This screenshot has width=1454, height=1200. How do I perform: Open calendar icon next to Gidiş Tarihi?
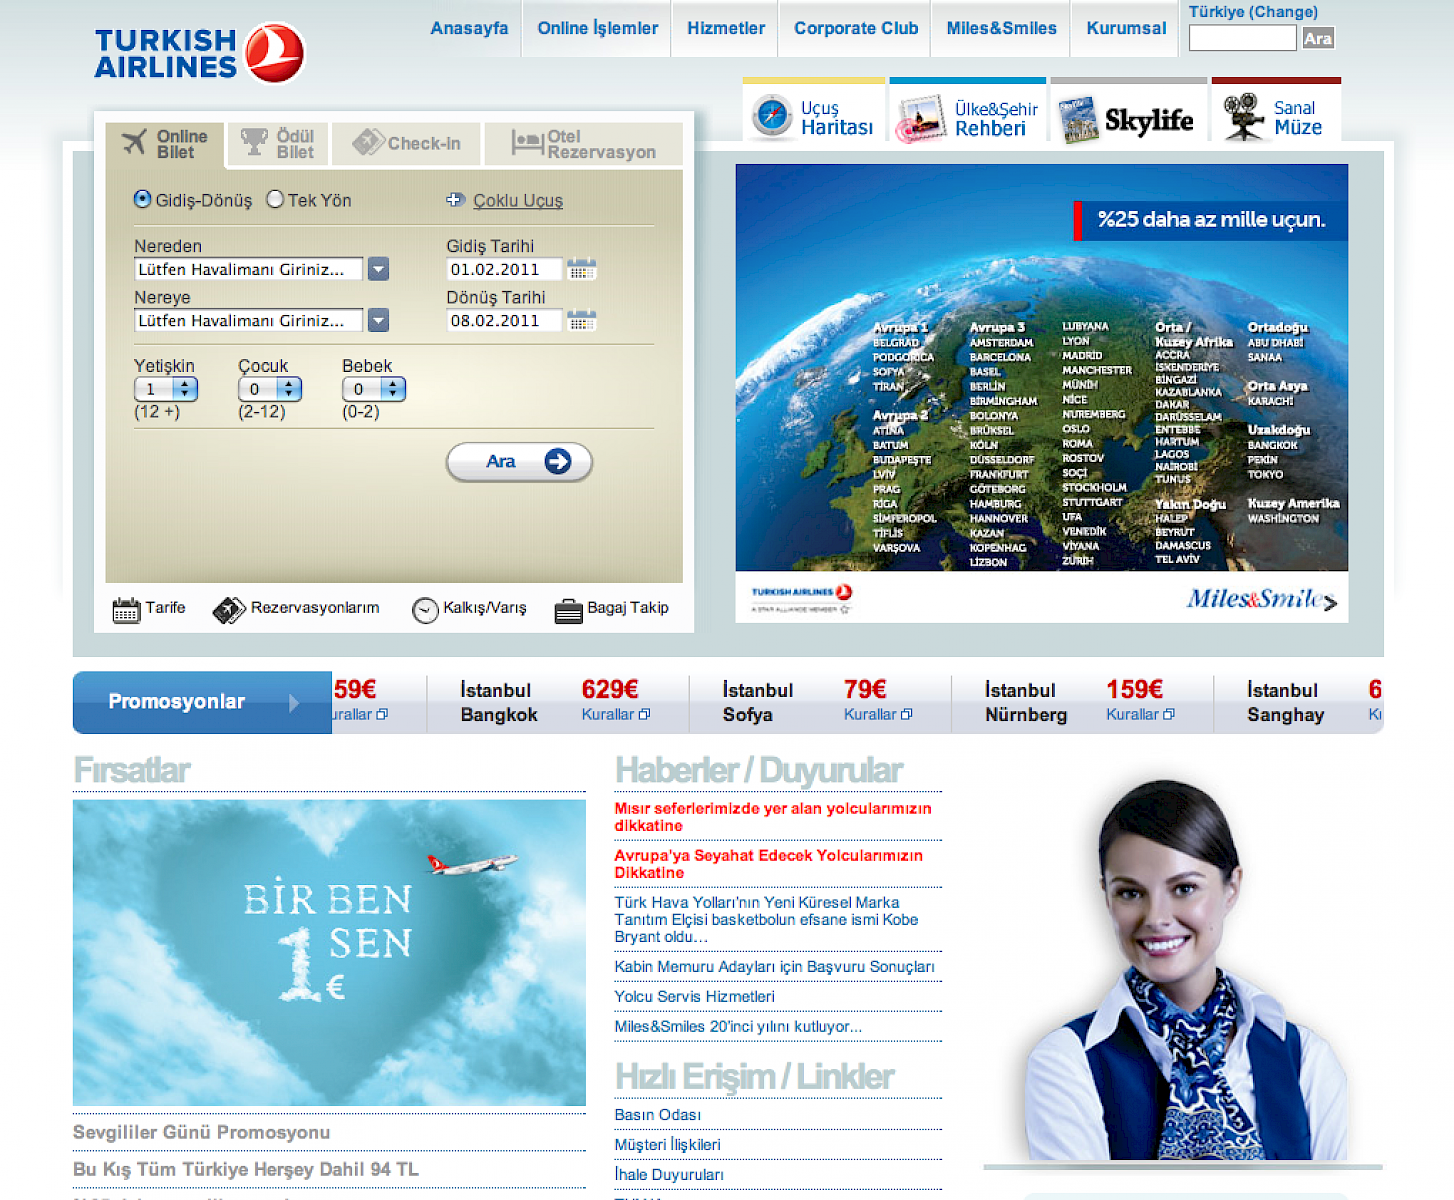(581, 269)
